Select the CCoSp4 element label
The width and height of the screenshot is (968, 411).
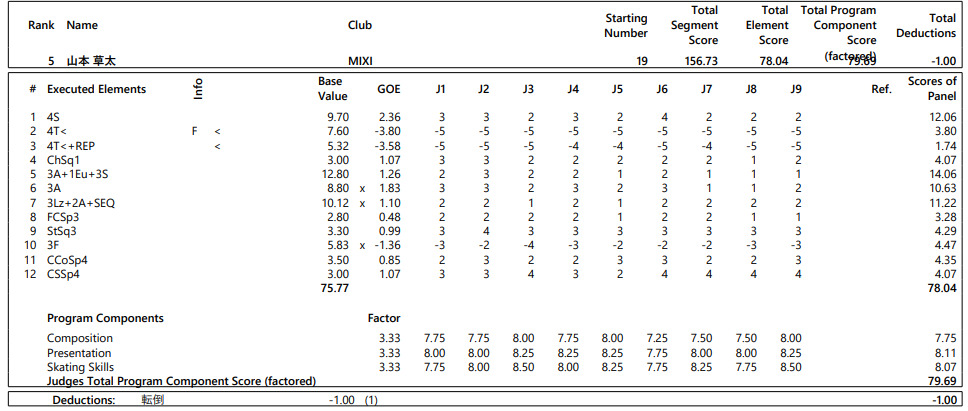click(x=68, y=259)
